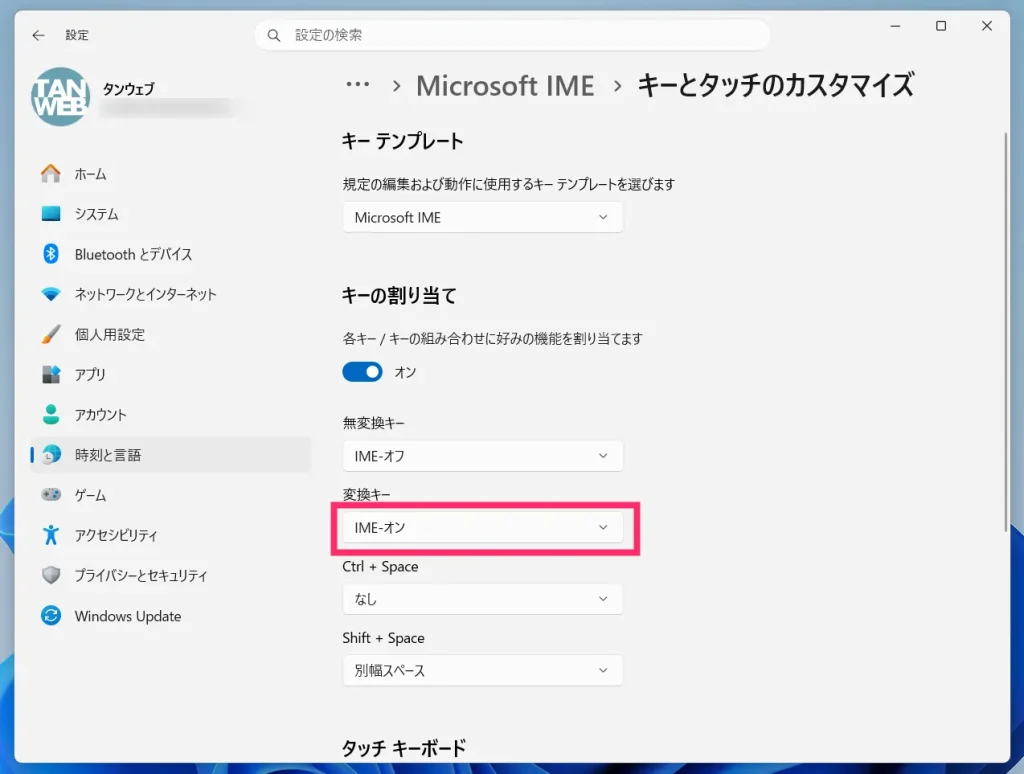The image size is (1024, 774).
Task: Click the Bluetooth icon in sidebar
Action: click(x=51, y=254)
